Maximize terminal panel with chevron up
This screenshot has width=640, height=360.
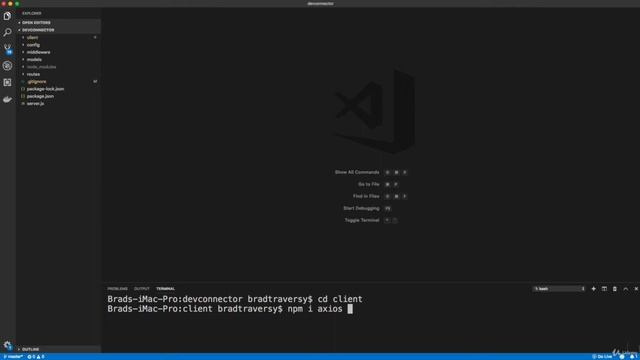click(626, 289)
